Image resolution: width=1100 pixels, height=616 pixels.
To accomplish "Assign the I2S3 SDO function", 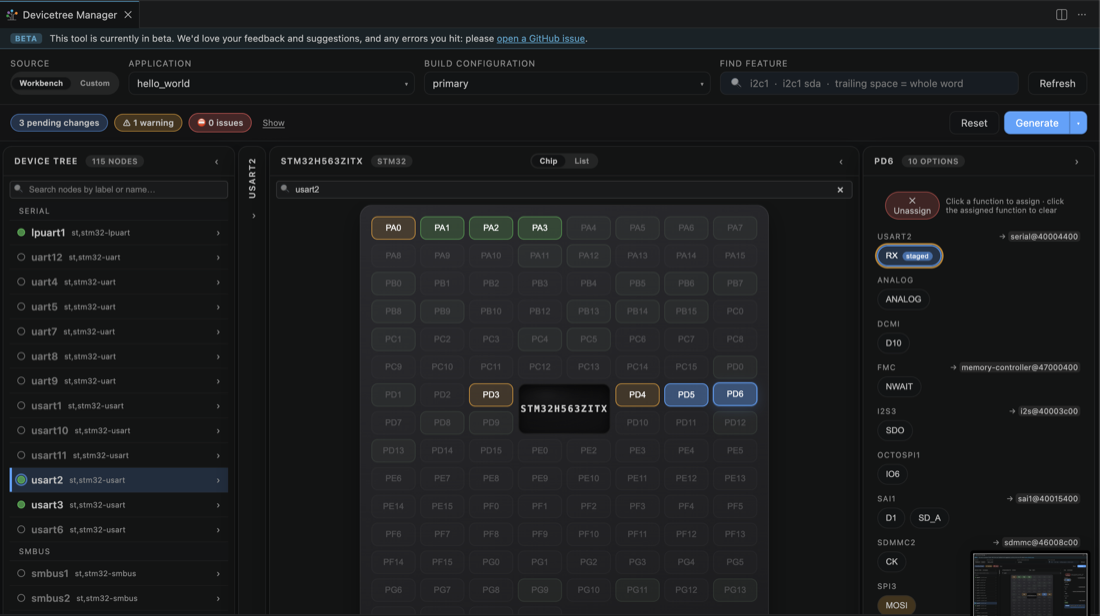I will click(x=894, y=430).
